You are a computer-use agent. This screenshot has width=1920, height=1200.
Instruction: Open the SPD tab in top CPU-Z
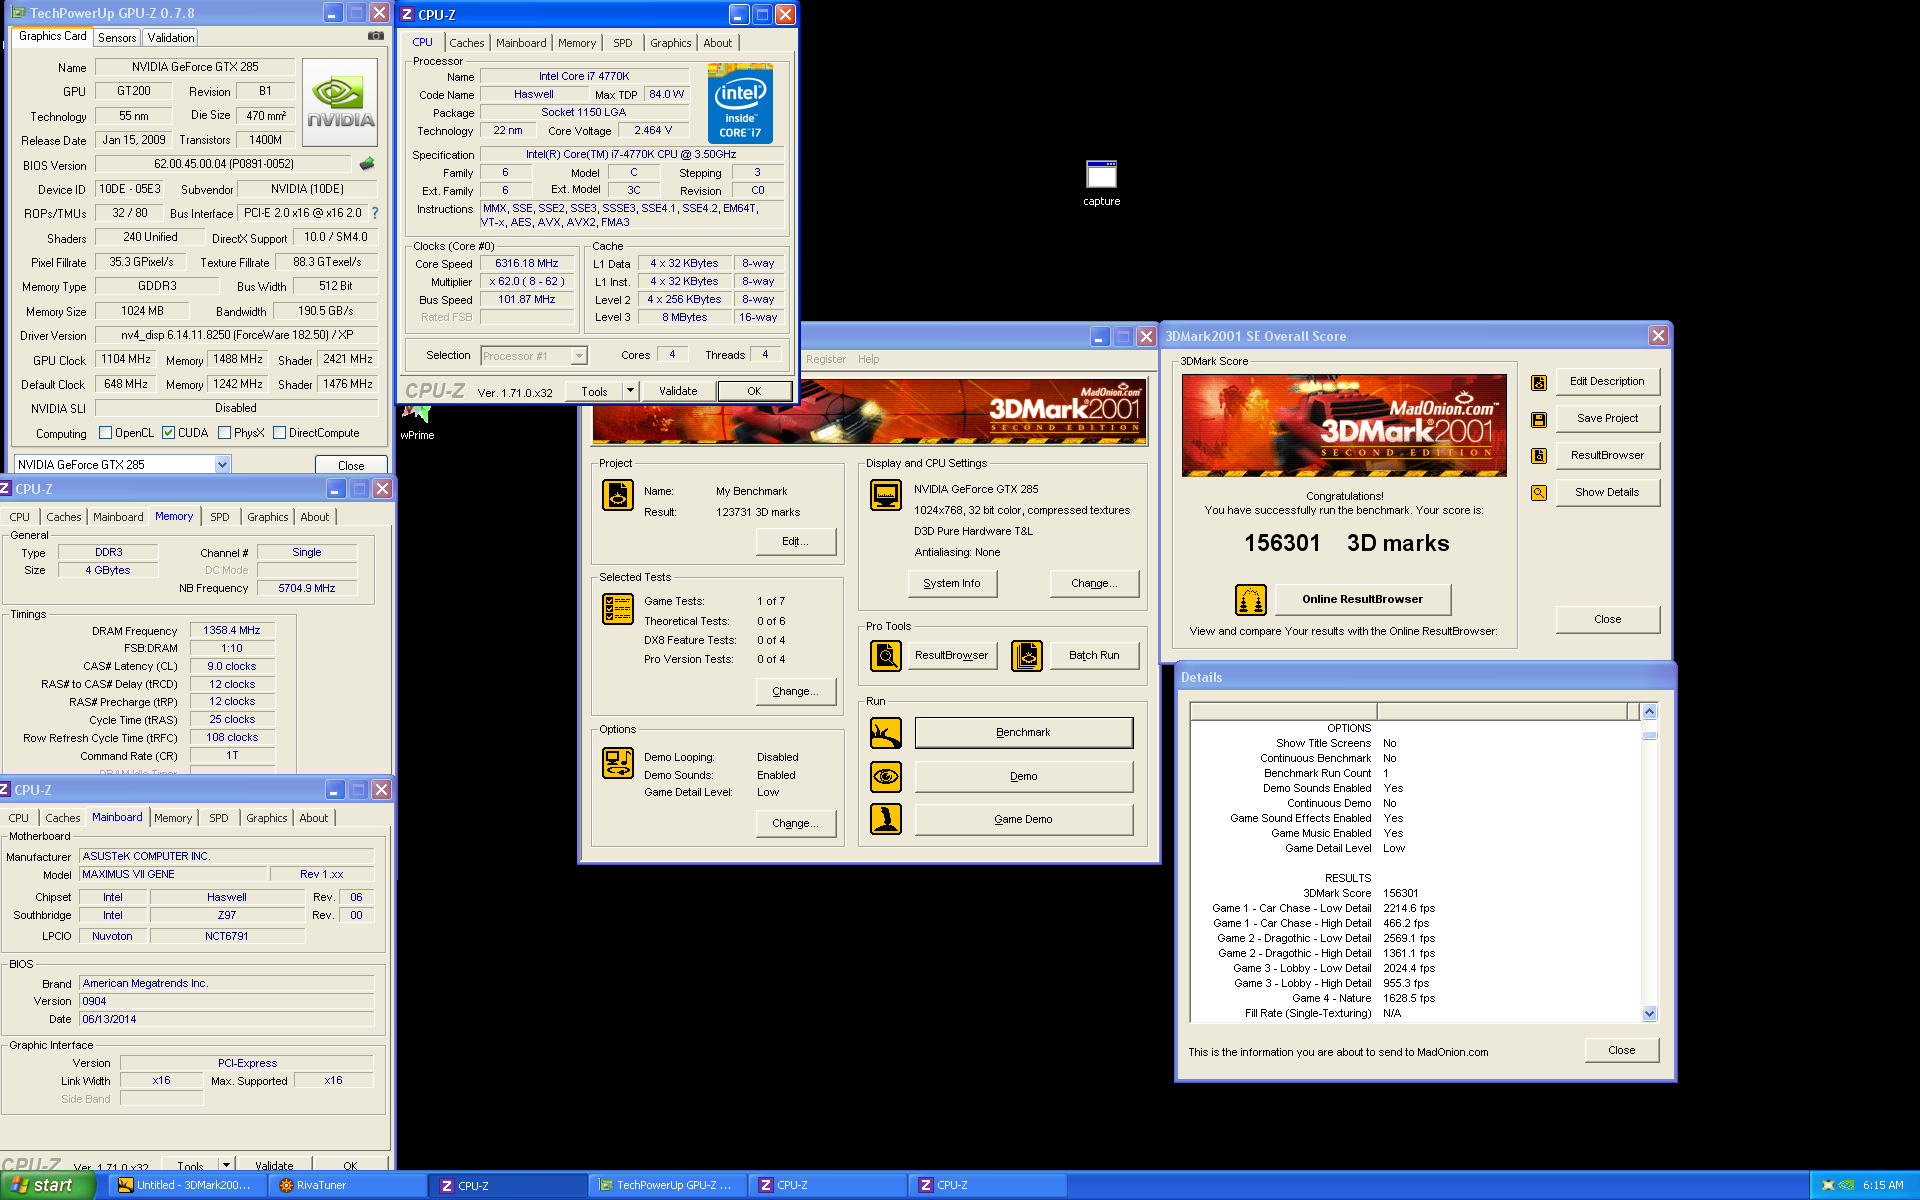click(623, 43)
